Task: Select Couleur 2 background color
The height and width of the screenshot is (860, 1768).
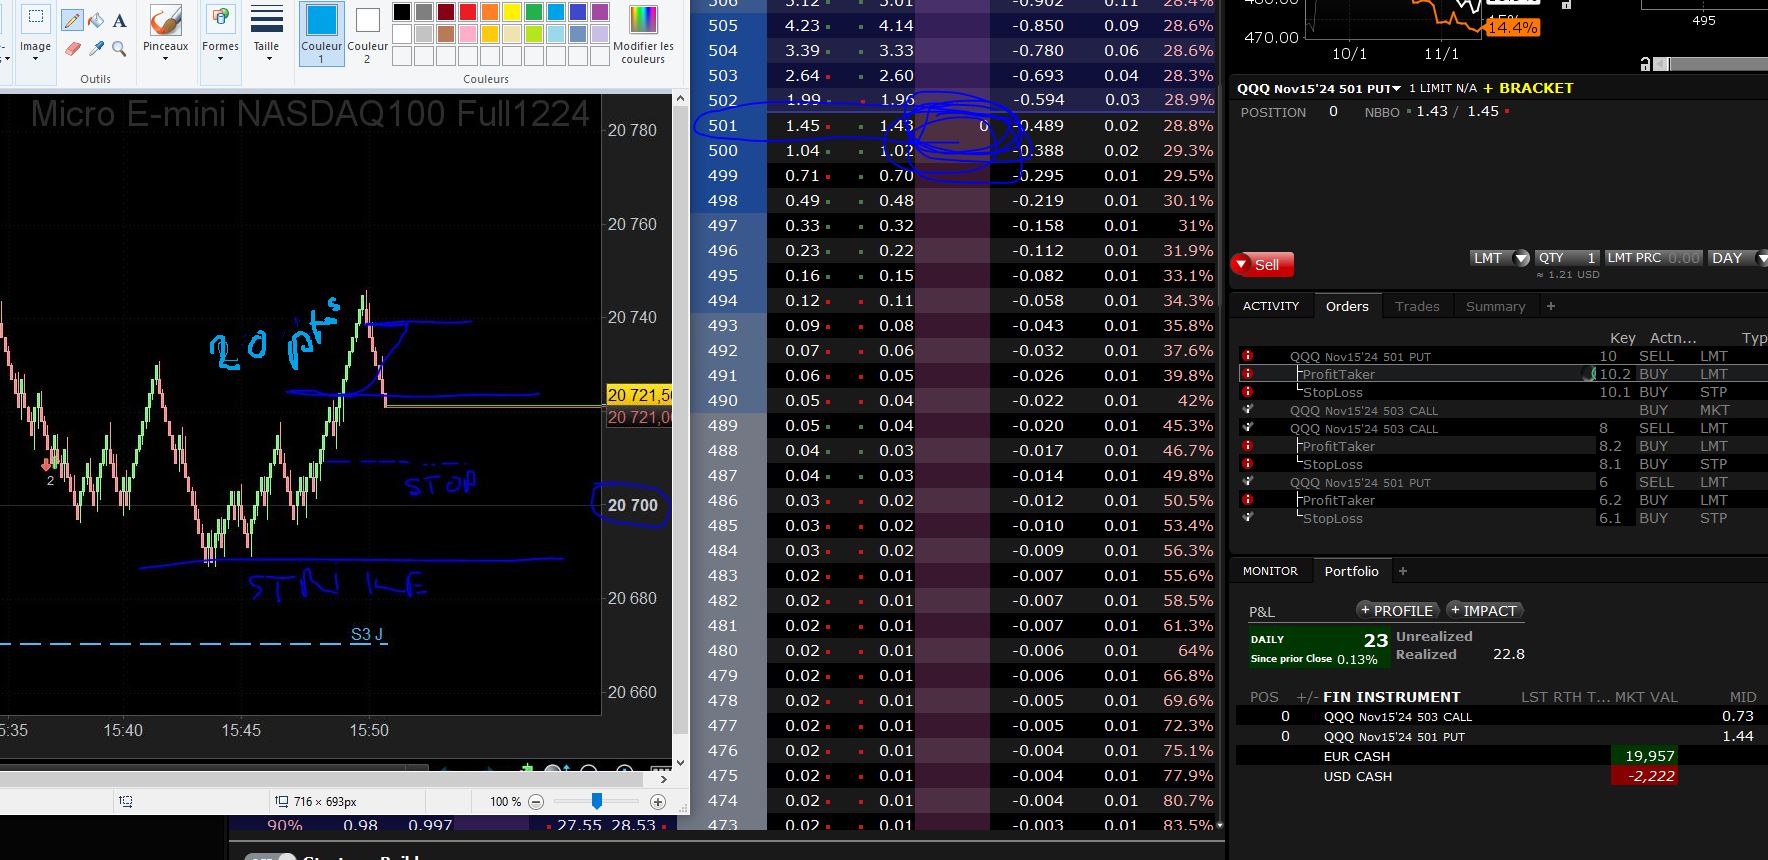Action: pyautogui.click(x=367, y=34)
